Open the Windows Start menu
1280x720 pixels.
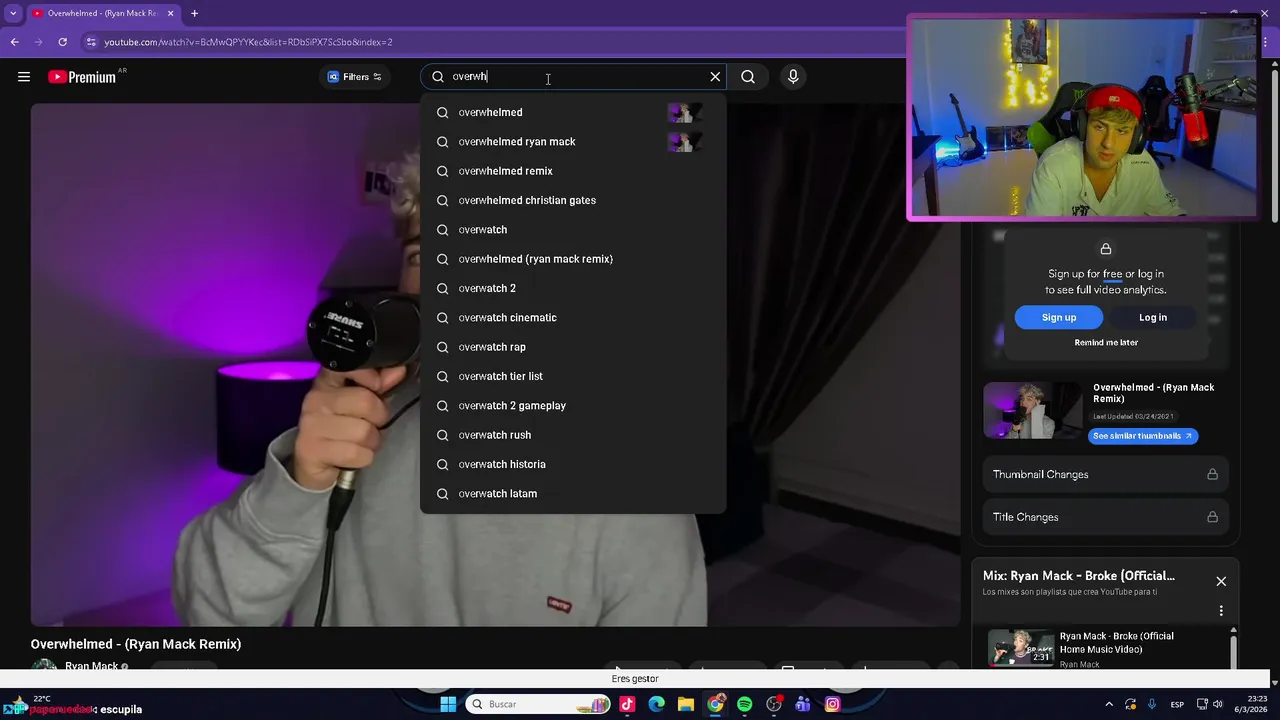pyautogui.click(x=448, y=704)
